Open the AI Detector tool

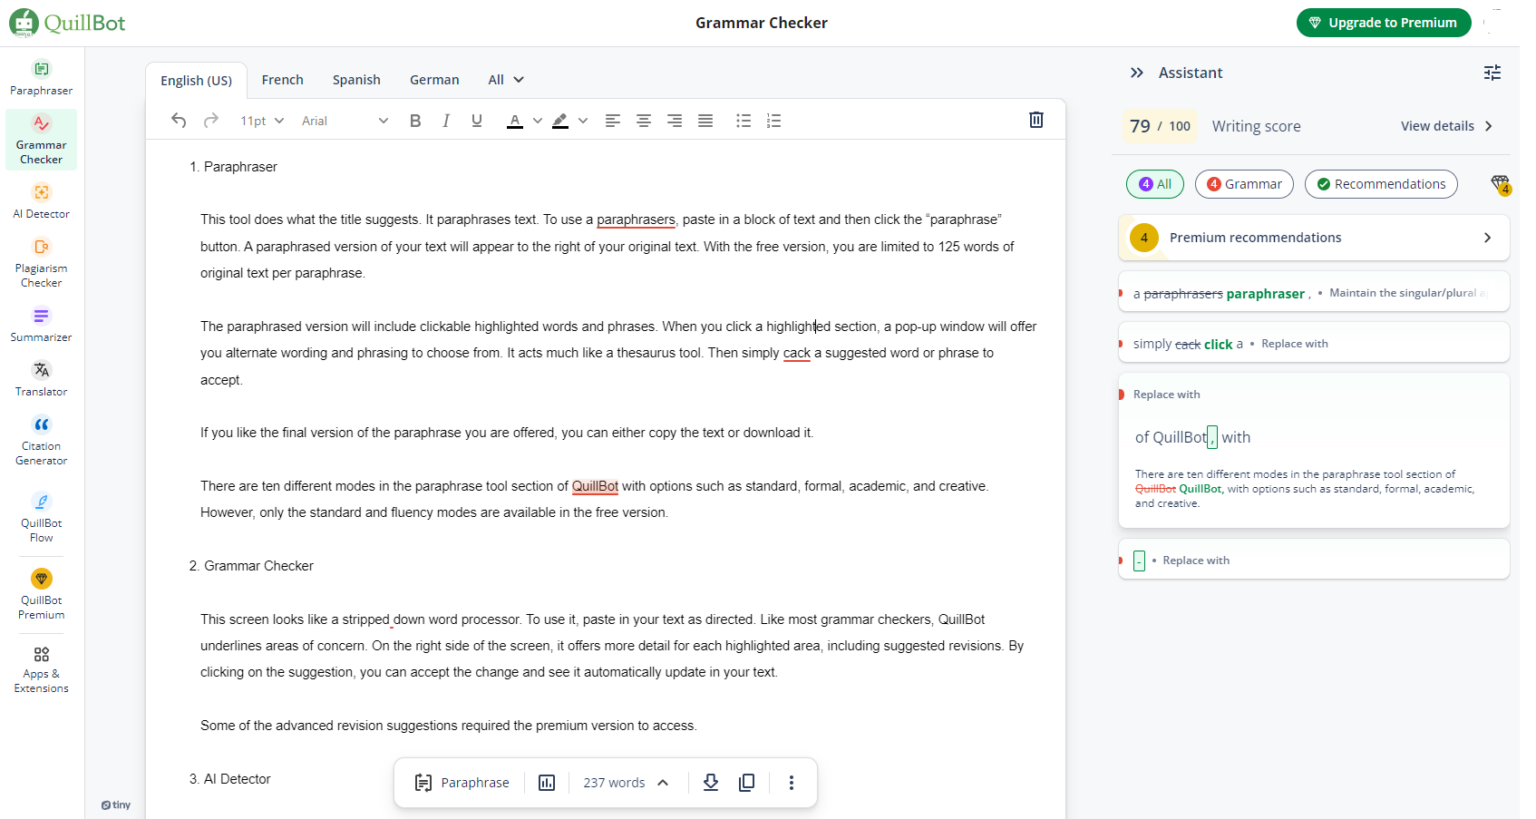click(x=41, y=201)
